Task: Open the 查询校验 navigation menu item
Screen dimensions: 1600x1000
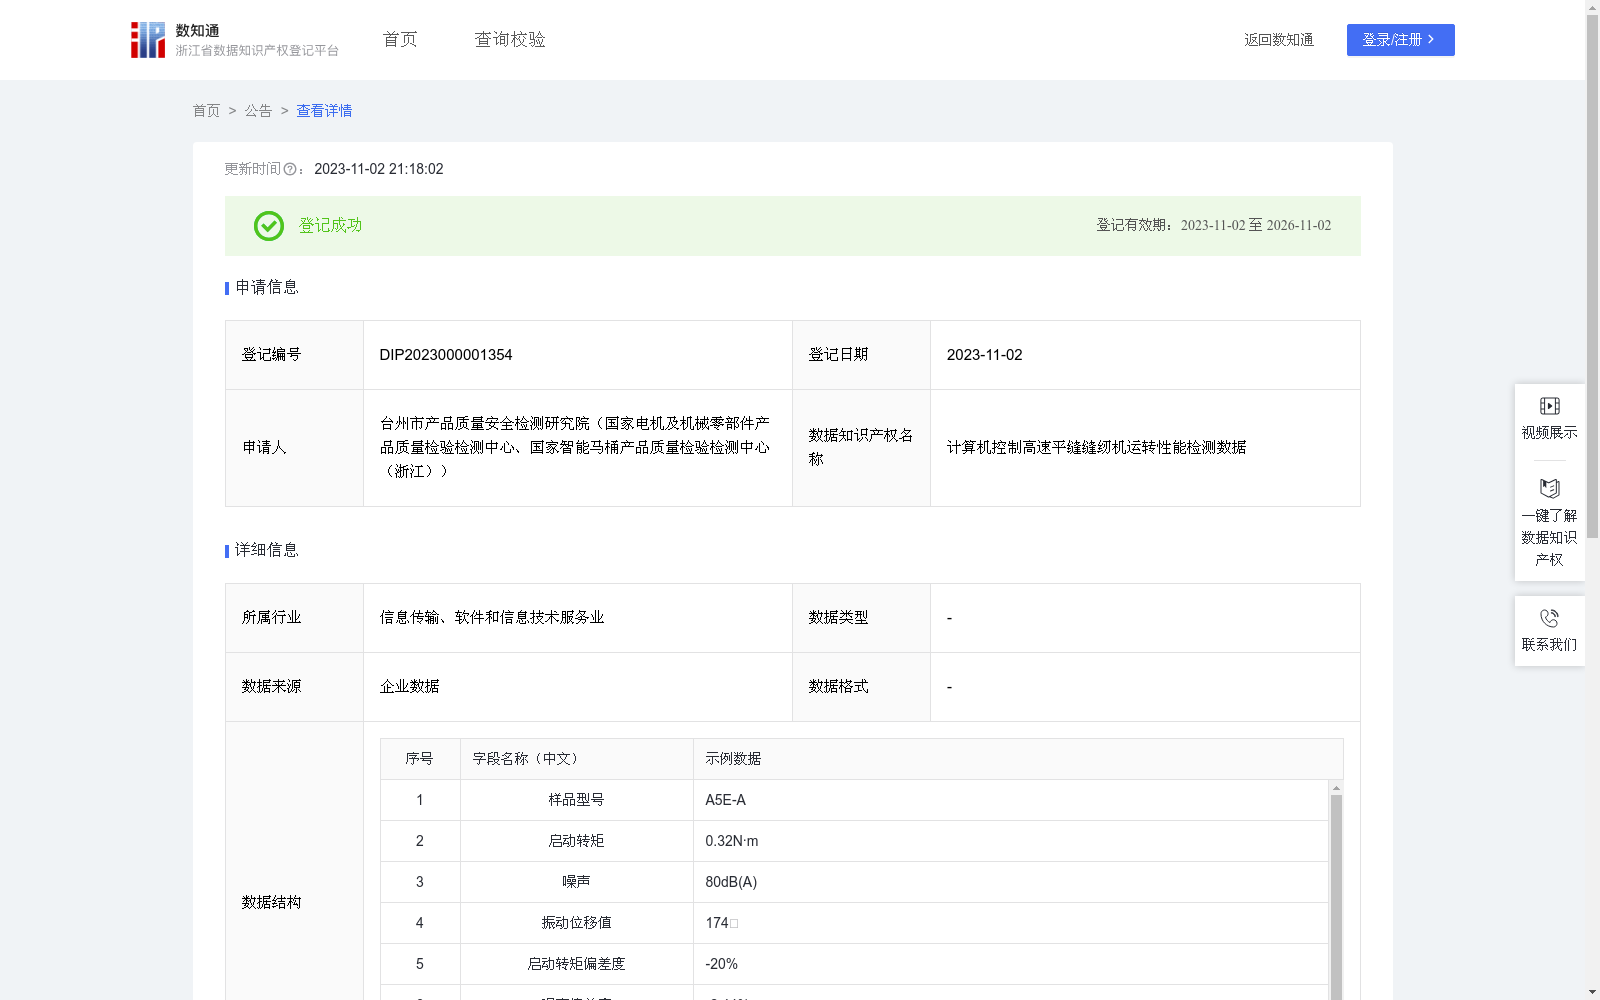Action: click(510, 40)
